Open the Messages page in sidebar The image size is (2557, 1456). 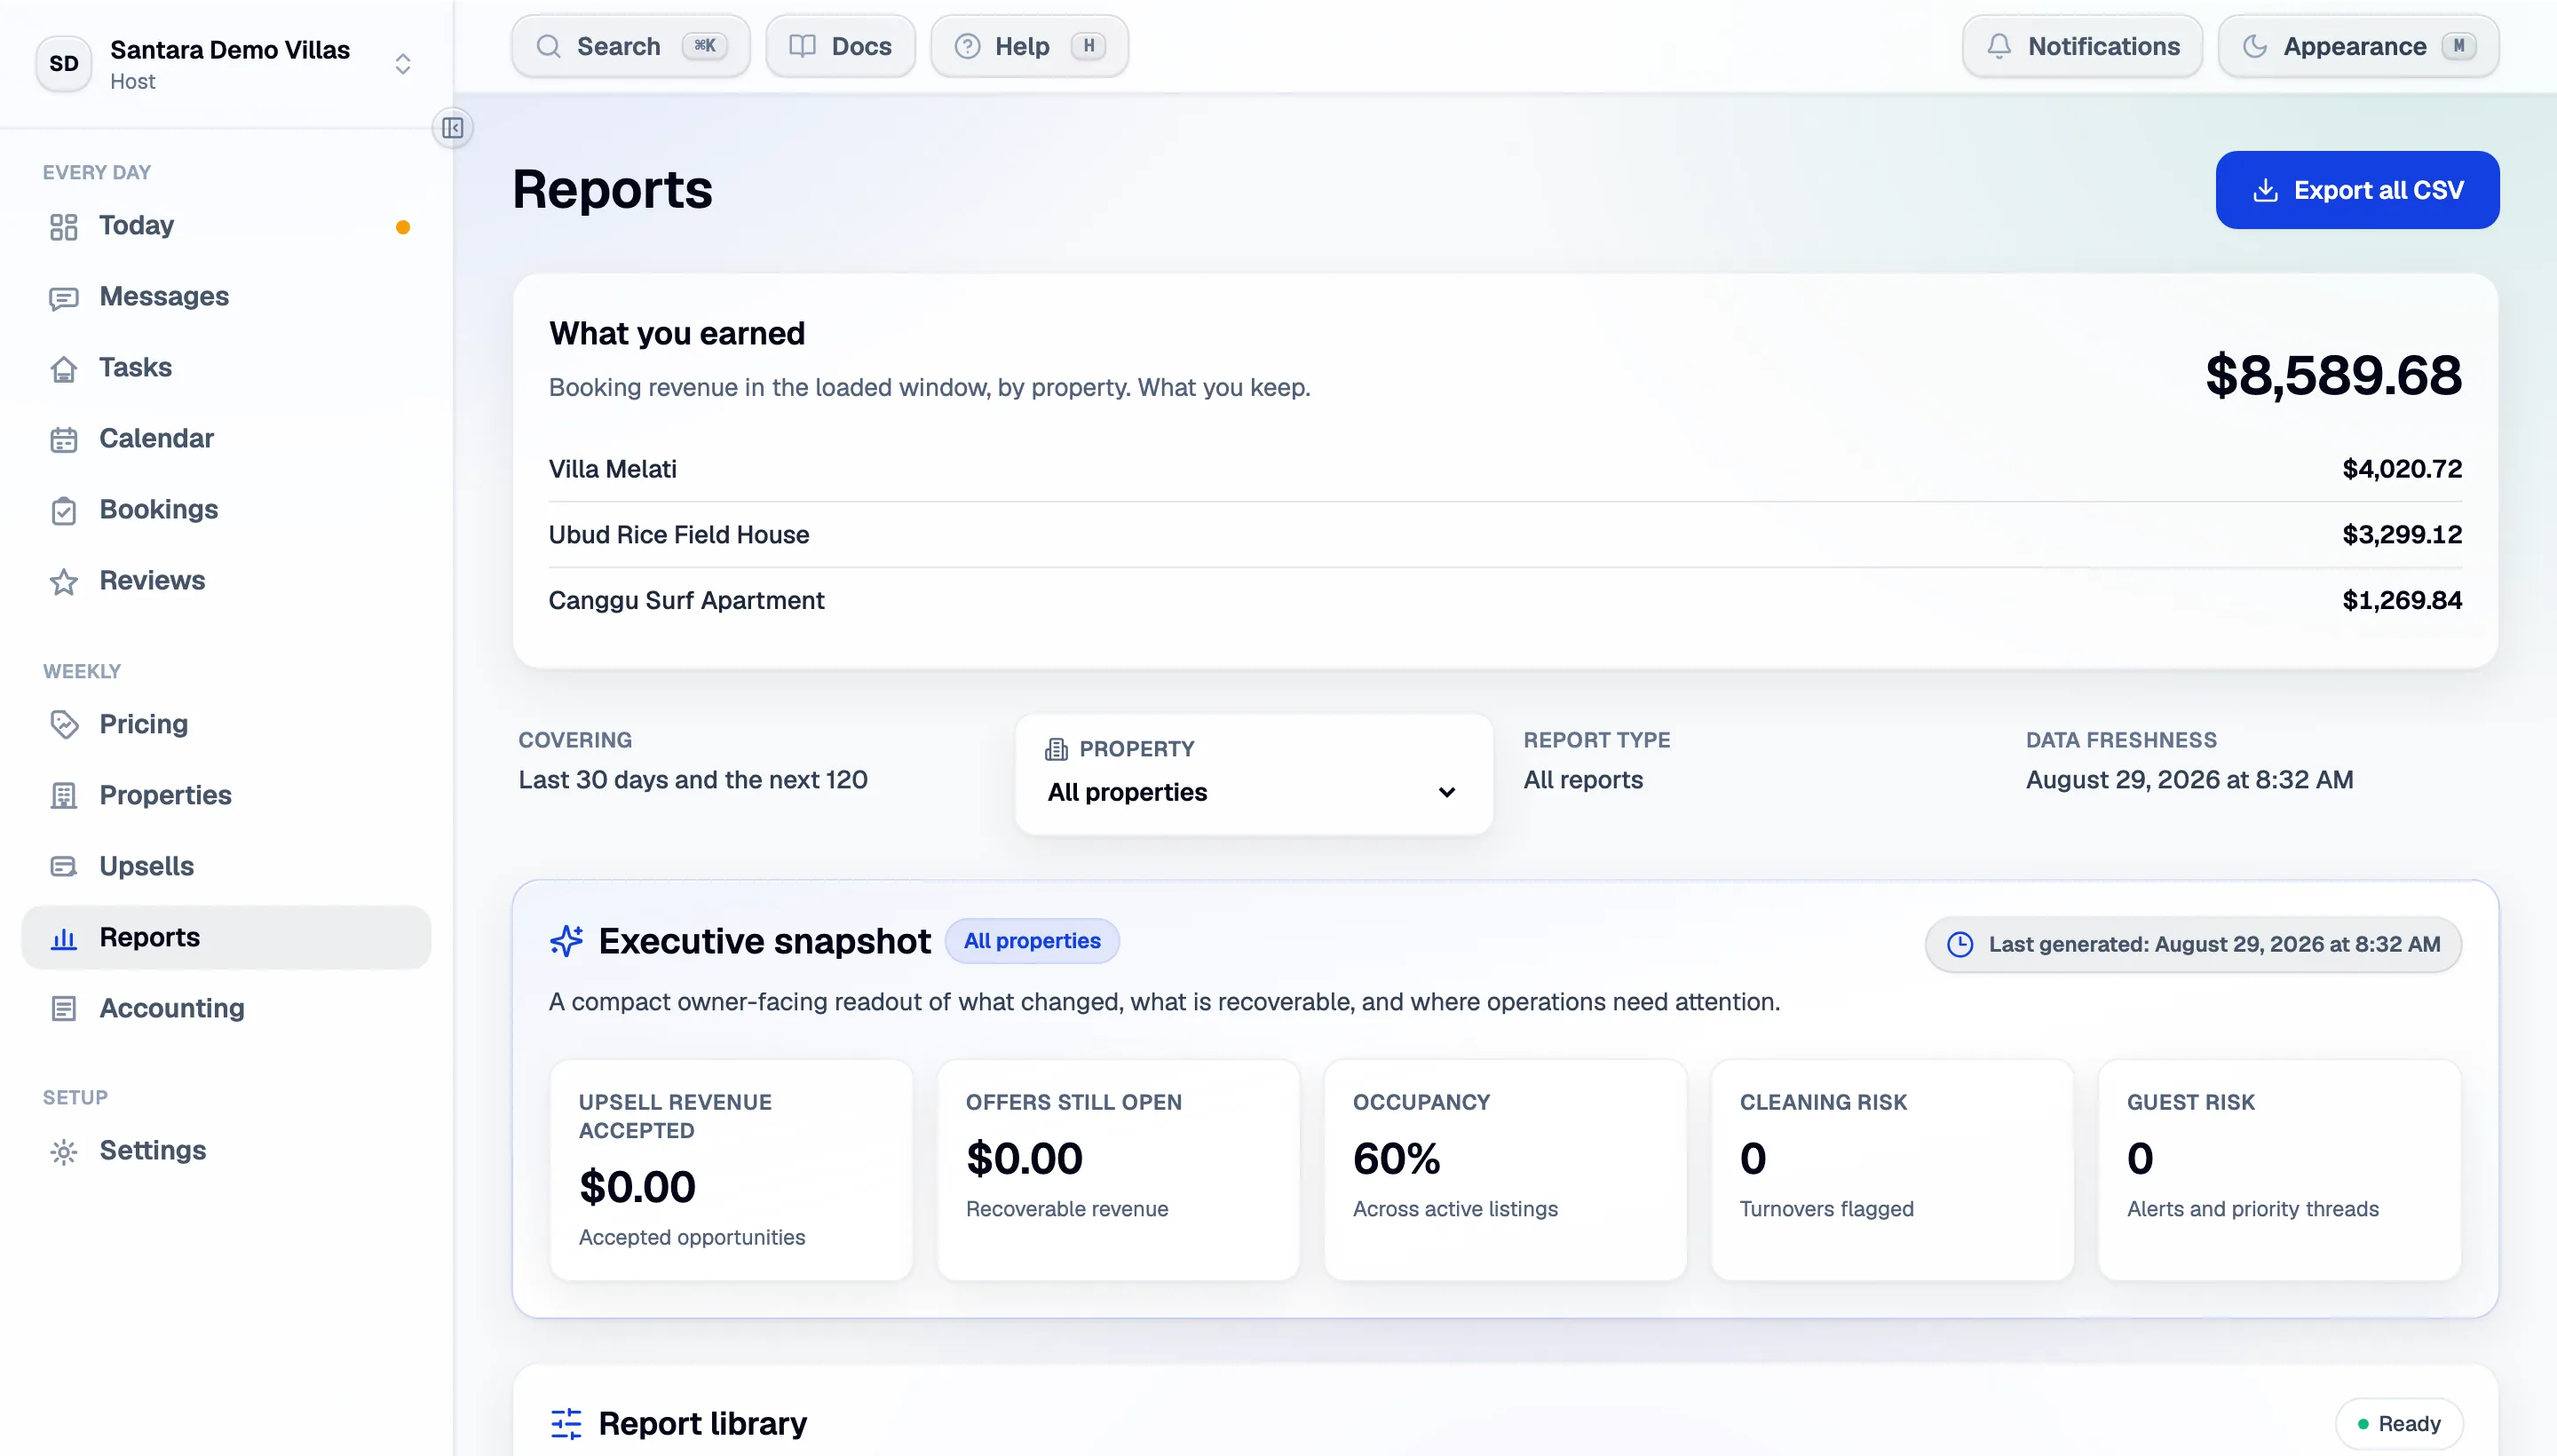pyautogui.click(x=226, y=297)
